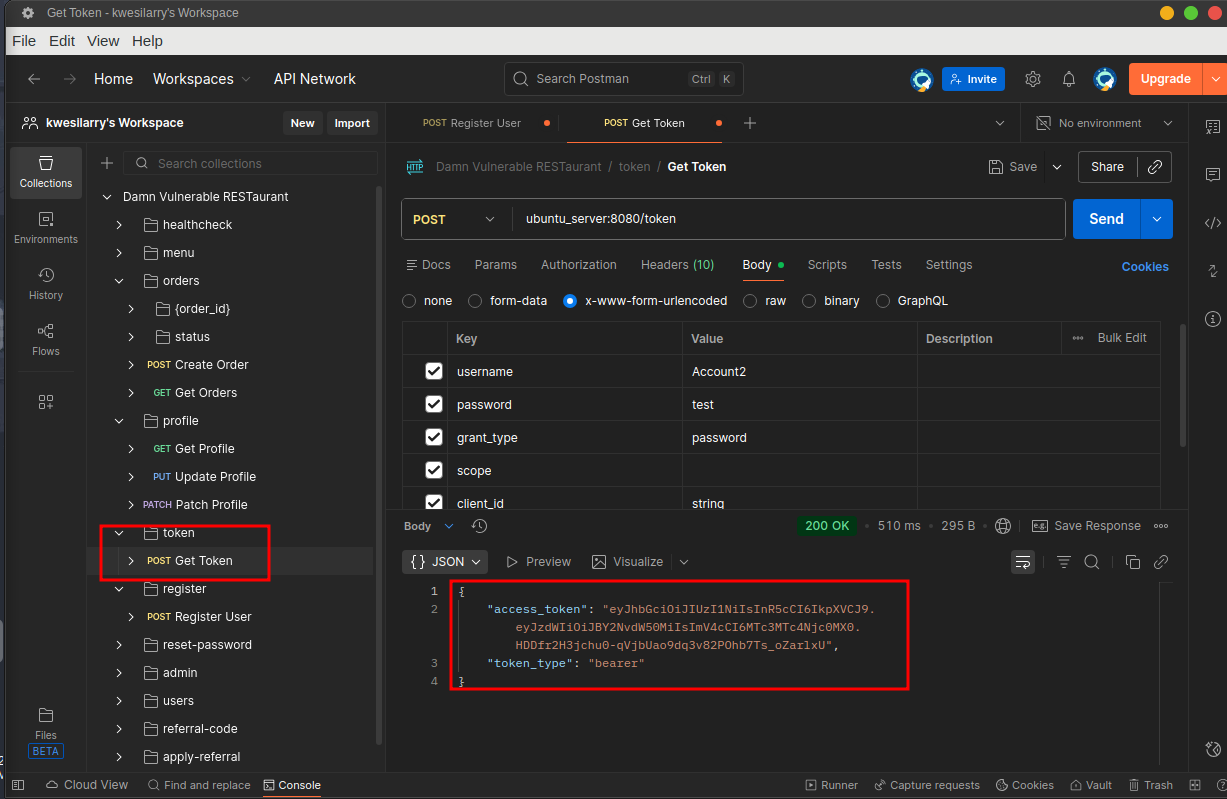The image size is (1227, 799).
Task: Click the request URL field
Action: [x=700, y=218]
